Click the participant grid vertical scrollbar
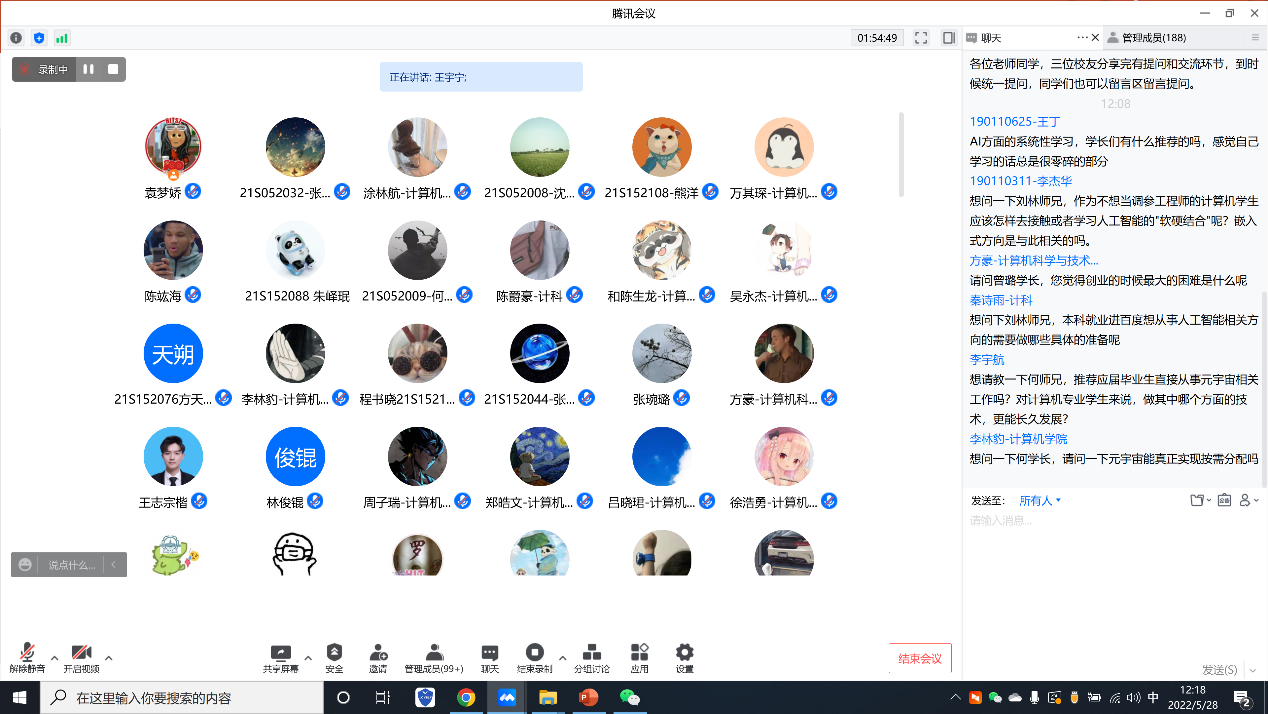 pos(901,155)
